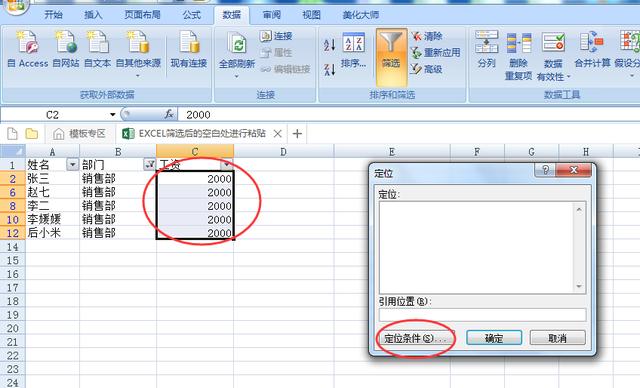Screen dimensions: 640x388
Task: Expand the Name Box dropdown arrow
Action: point(113,115)
